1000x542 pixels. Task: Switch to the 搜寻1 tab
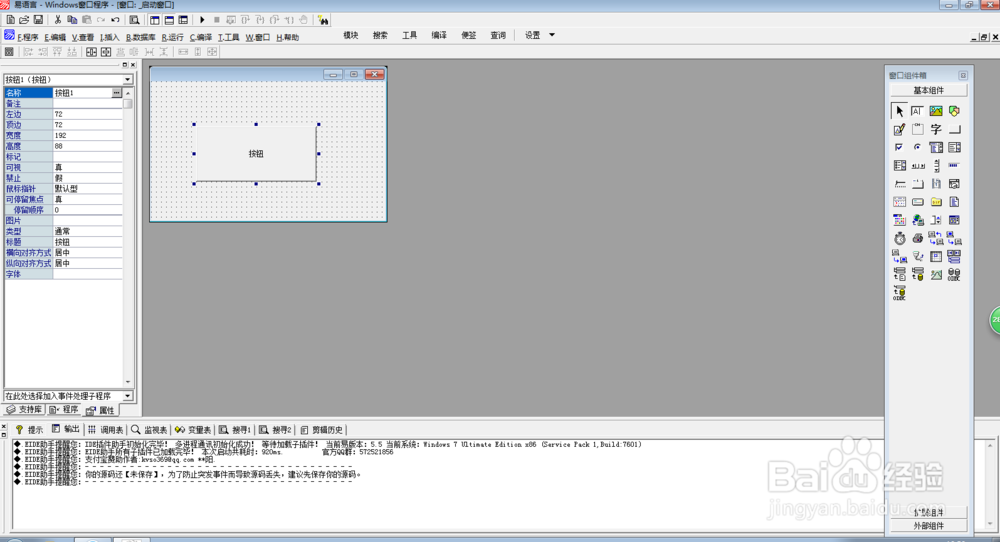pyautogui.click(x=235, y=430)
